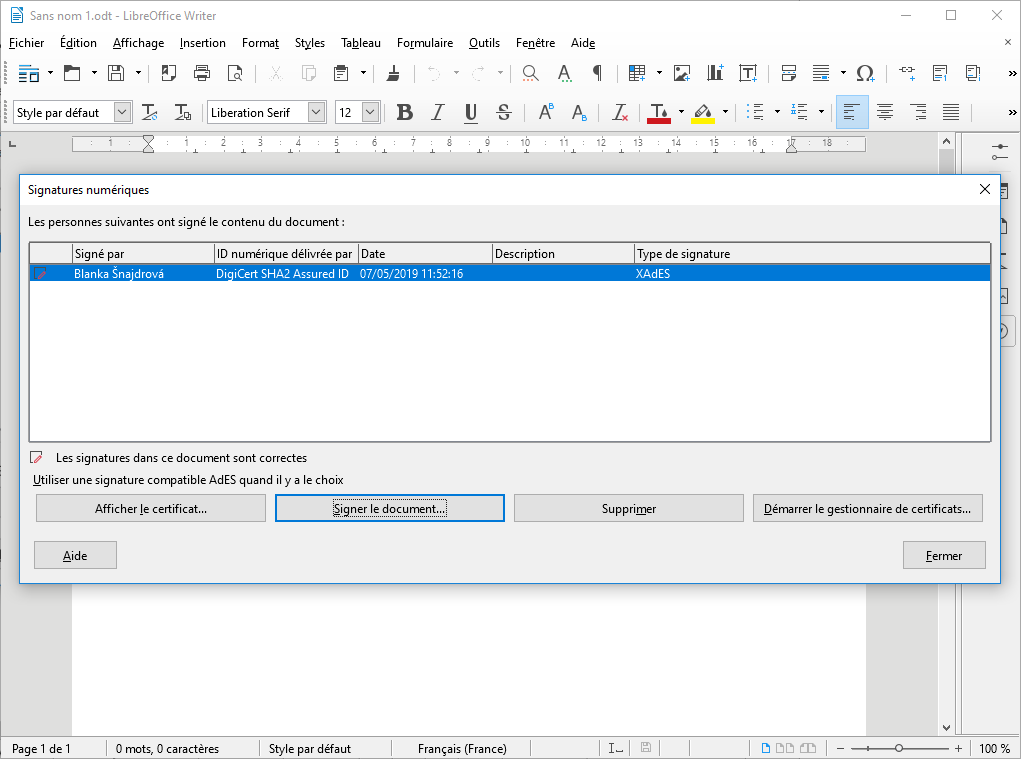Screen dimensions: 1021x759
Task: Open the Affichage menu
Action: click(x=138, y=43)
